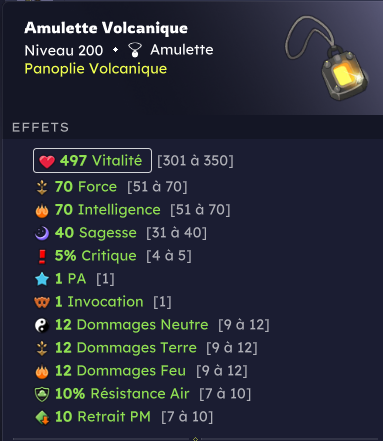383x441 pixels.
Task: Open the Panoplie Volcanique set link
Action: pos(96,69)
